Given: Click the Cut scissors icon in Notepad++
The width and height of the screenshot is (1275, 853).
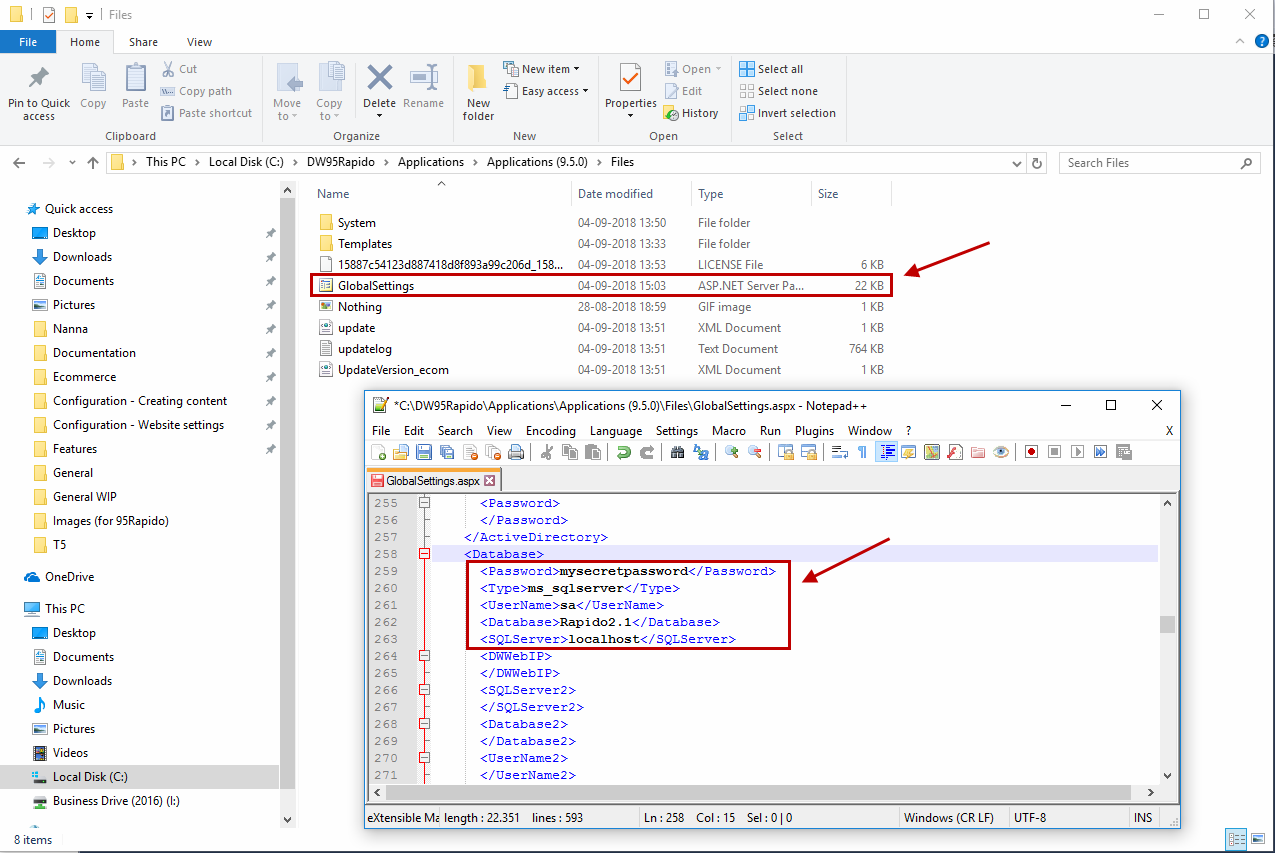Looking at the screenshot, I should click(547, 452).
